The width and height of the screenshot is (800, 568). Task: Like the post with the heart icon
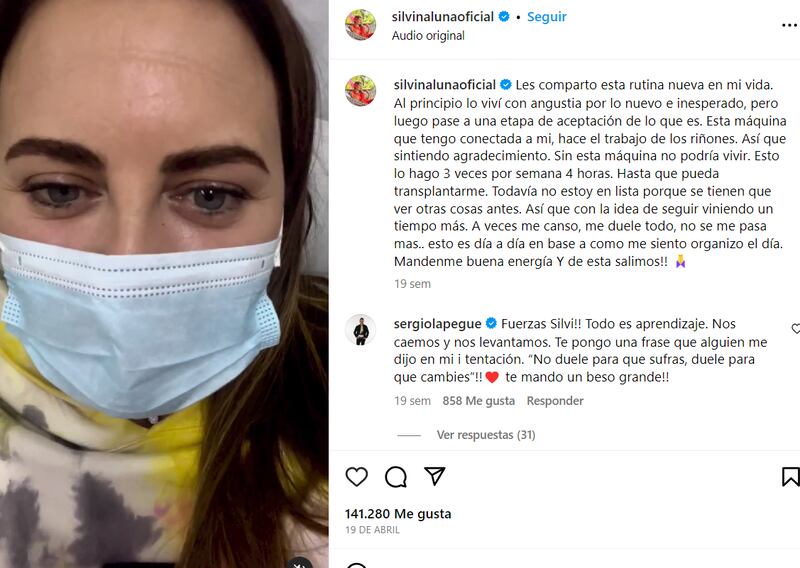click(356, 477)
